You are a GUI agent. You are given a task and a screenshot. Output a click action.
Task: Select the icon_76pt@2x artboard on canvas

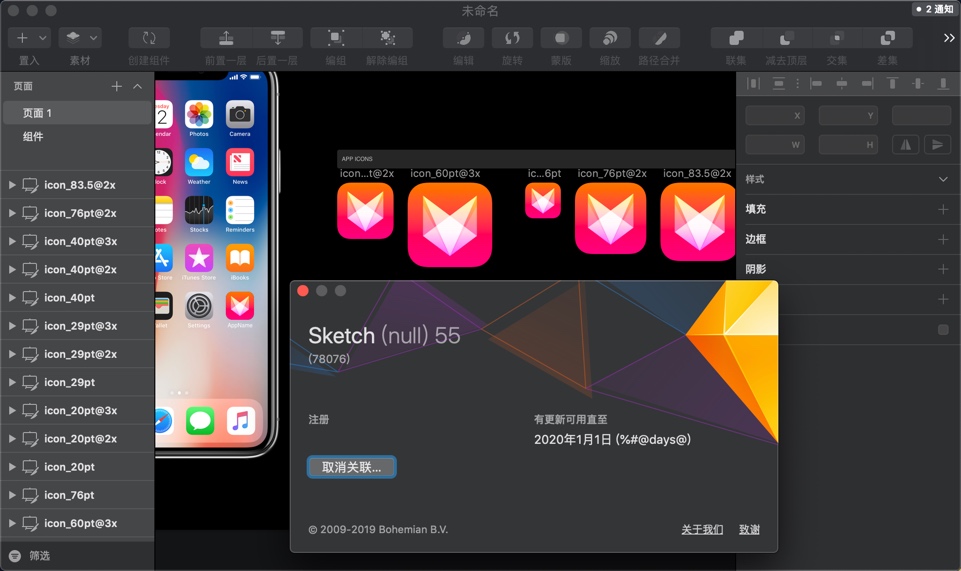point(610,218)
